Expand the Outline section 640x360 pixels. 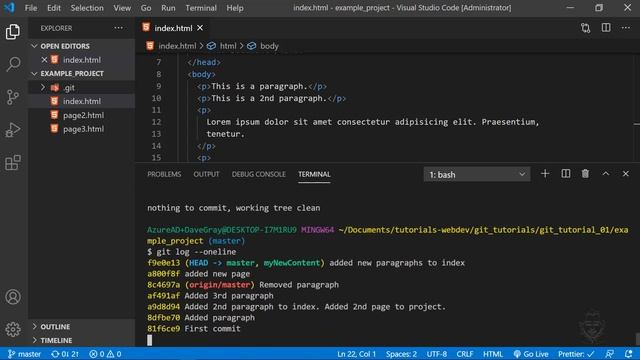[34, 327]
